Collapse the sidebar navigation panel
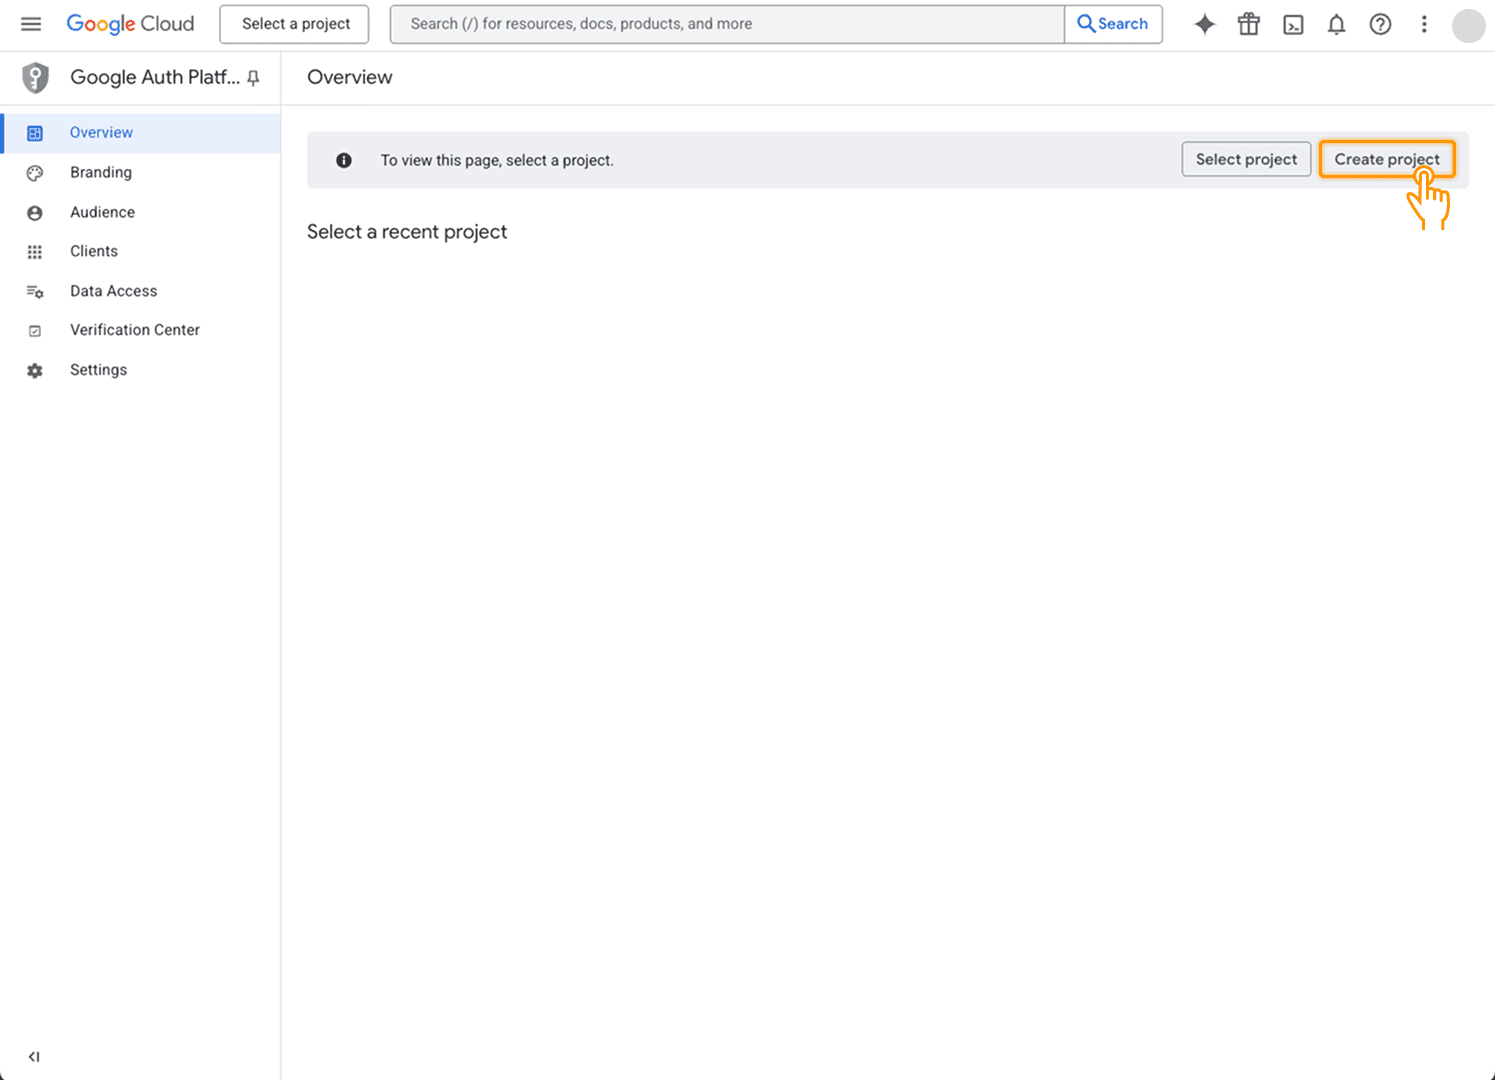Screen dimensions: 1495x1080 [x=34, y=1056]
